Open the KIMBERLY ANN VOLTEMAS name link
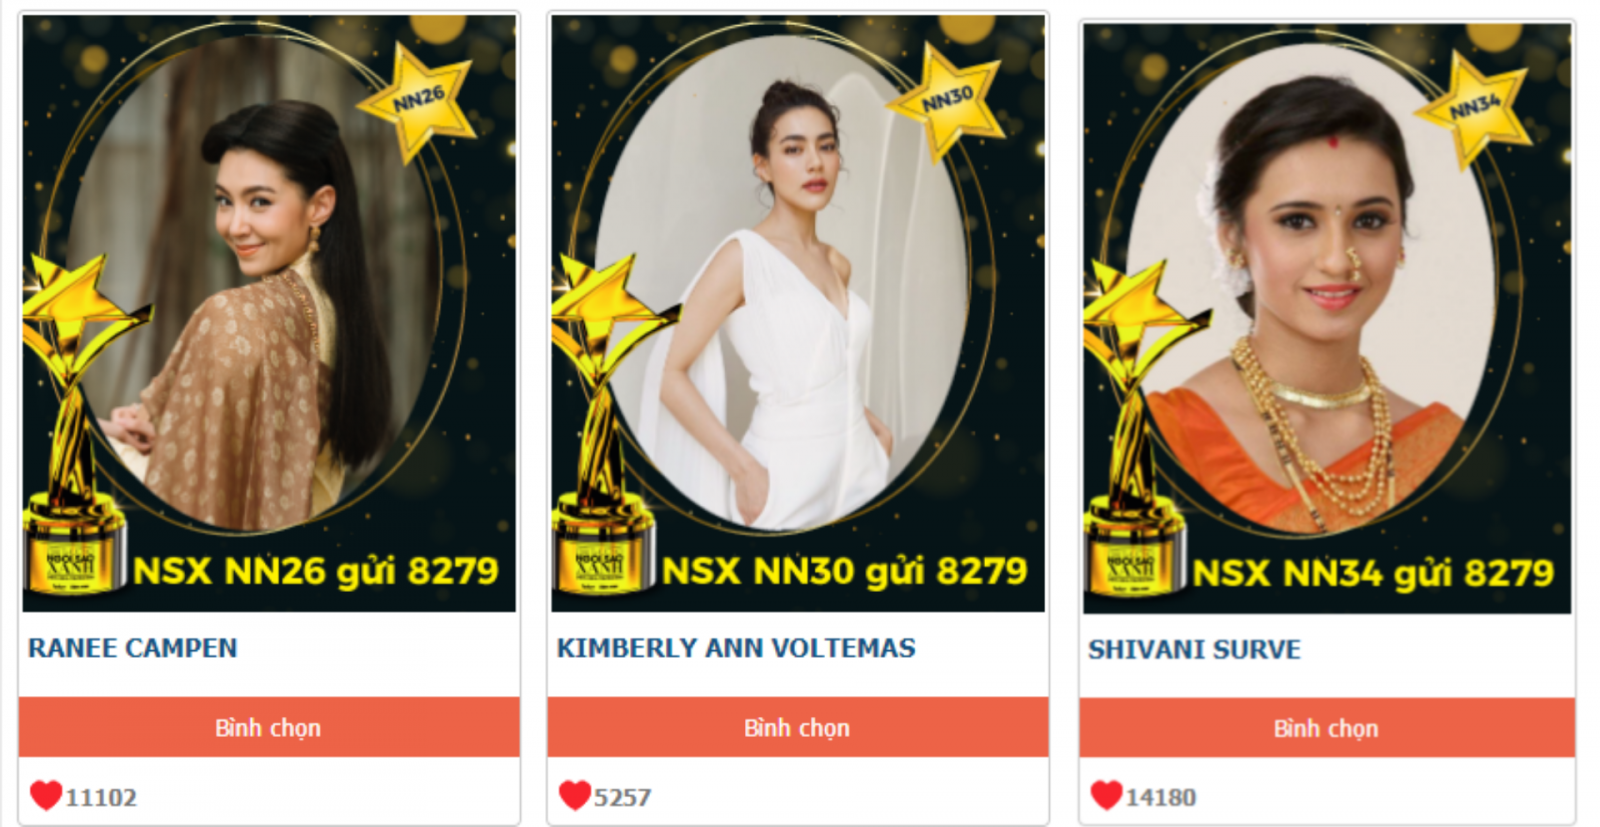Image resolution: width=1600 pixels, height=827 pixels. [736, 648]
